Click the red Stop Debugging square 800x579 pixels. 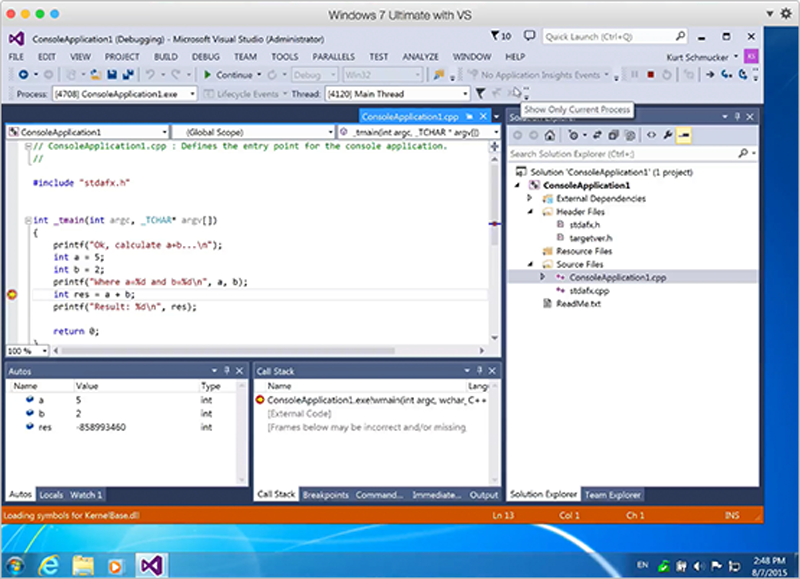click(651, 74)
